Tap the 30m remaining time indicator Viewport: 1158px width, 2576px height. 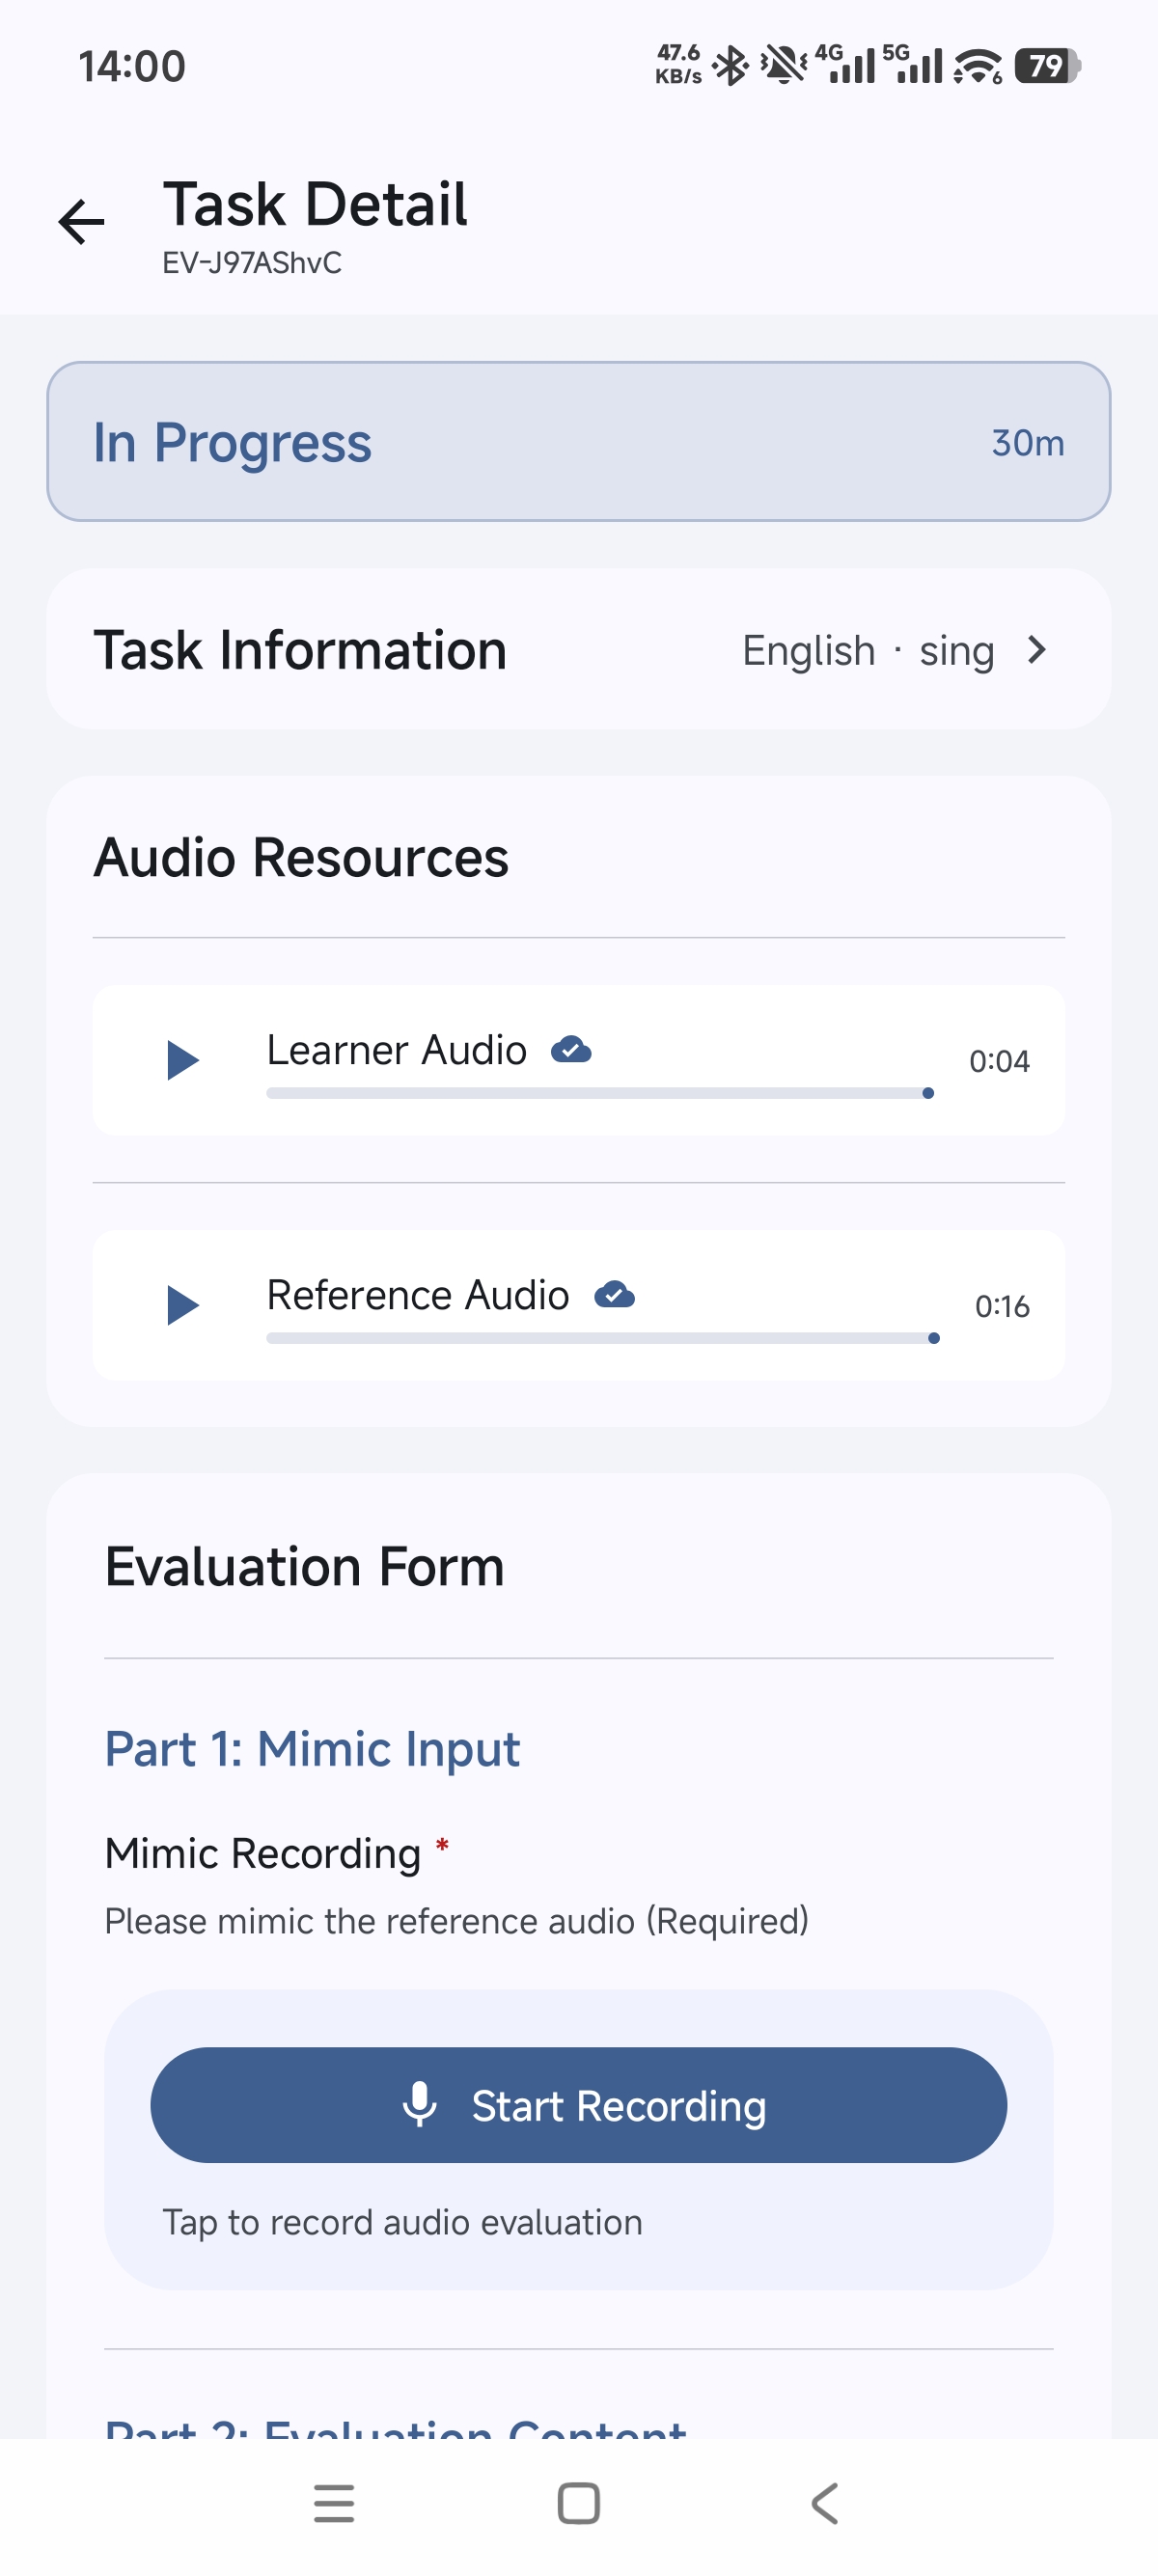(1028, 443)
